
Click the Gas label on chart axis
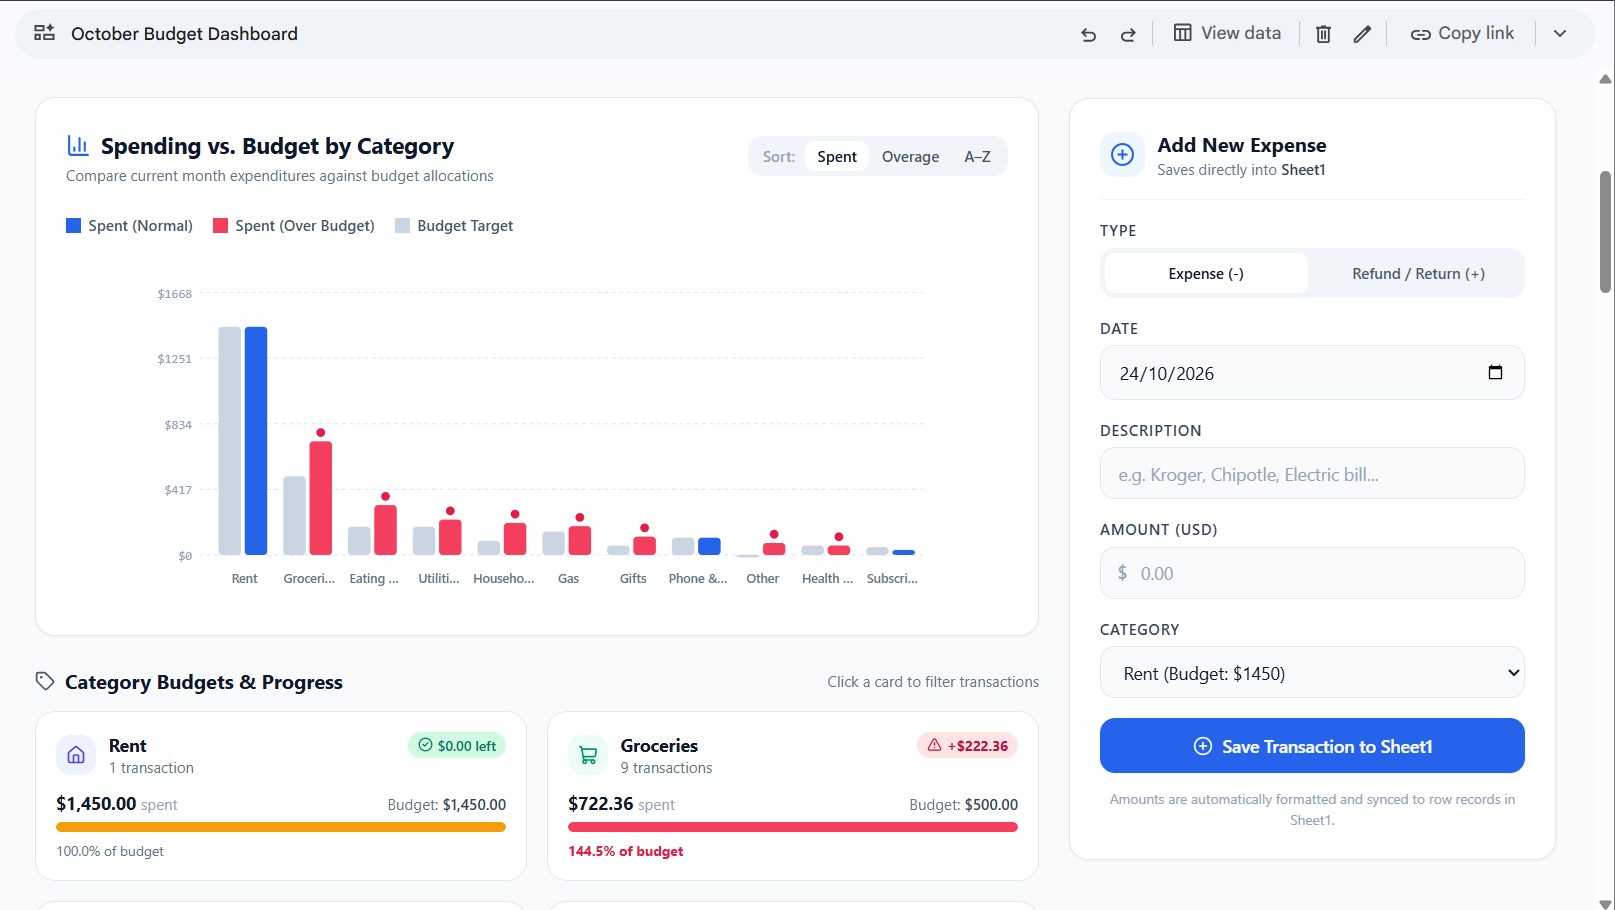(x=568, y=578)
